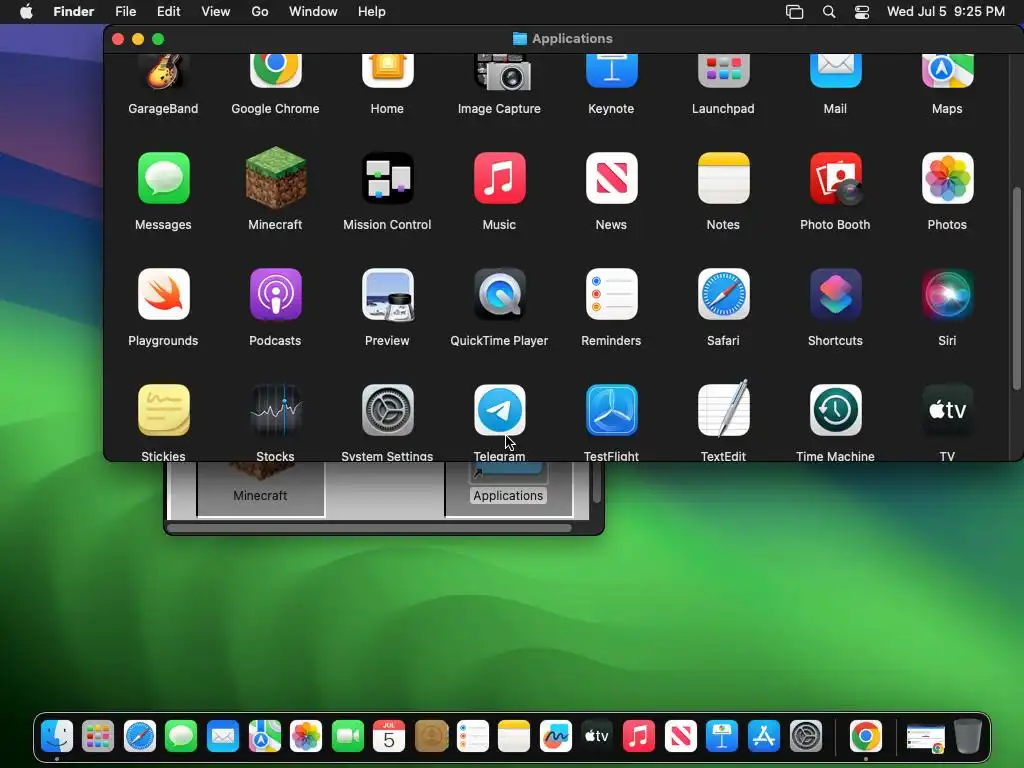Viewport: 1024px width, 768px height.
Task: Select the Podcasts app icon
Action: [276, 294]
